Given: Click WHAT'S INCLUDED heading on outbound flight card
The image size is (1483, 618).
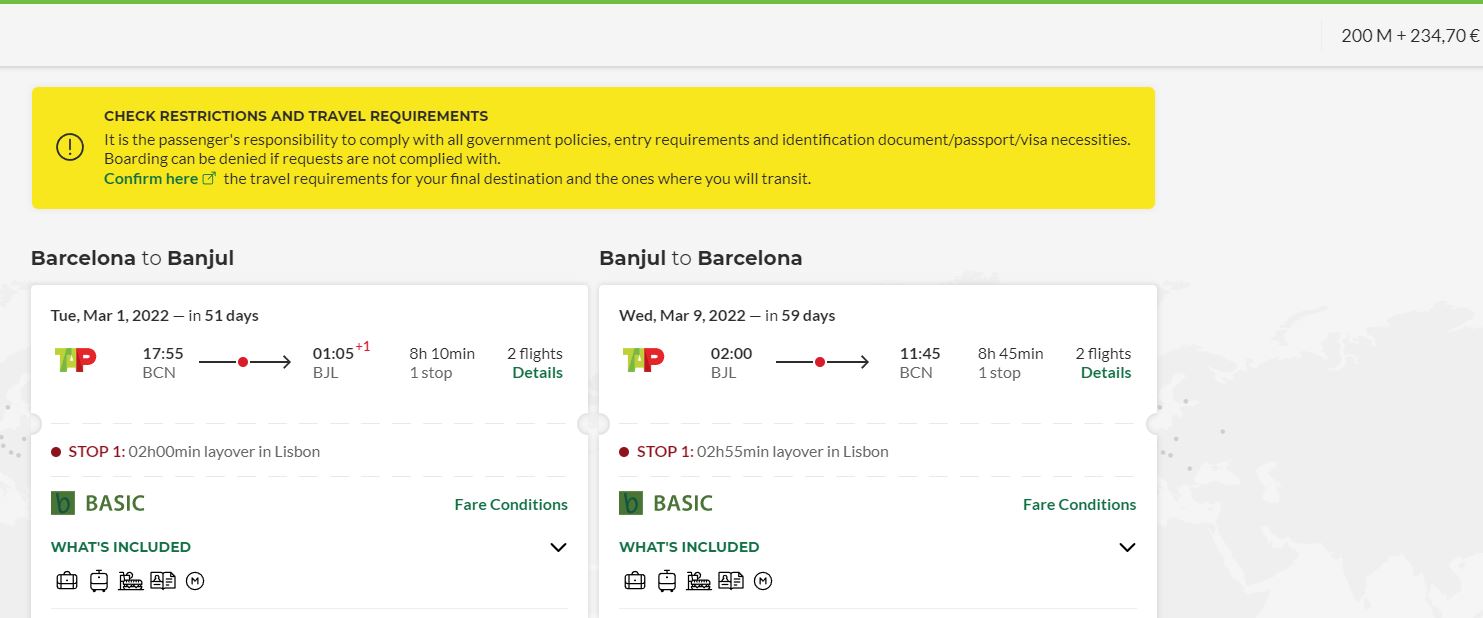Looking at the screenshot, I should point(121,547).
